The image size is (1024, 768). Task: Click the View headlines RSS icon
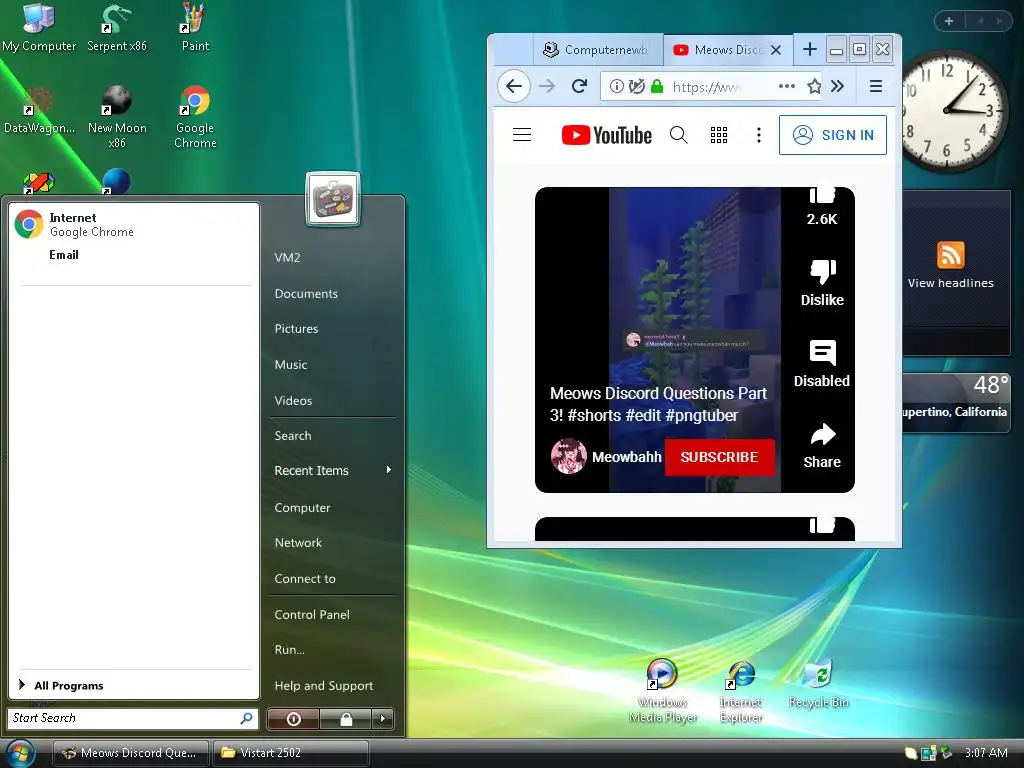coord(950,255)
